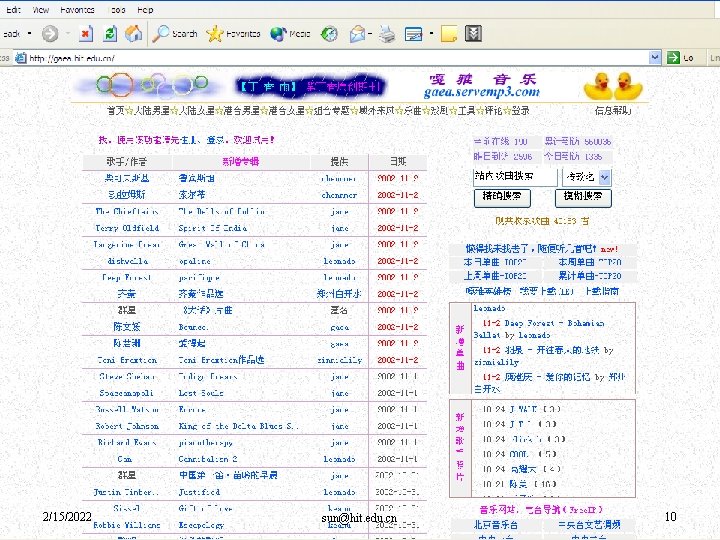The width and height of the screenshot is (720, 540).
Task: Open the address bar history dropdown
Action: point(655,57)
